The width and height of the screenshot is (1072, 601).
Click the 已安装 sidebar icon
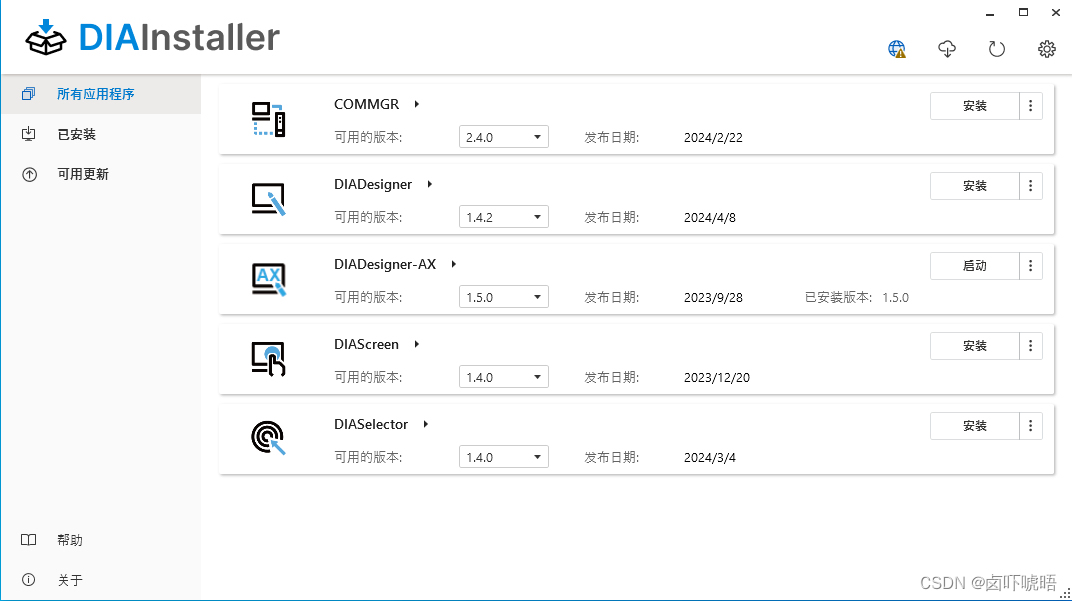click(29, 134)
